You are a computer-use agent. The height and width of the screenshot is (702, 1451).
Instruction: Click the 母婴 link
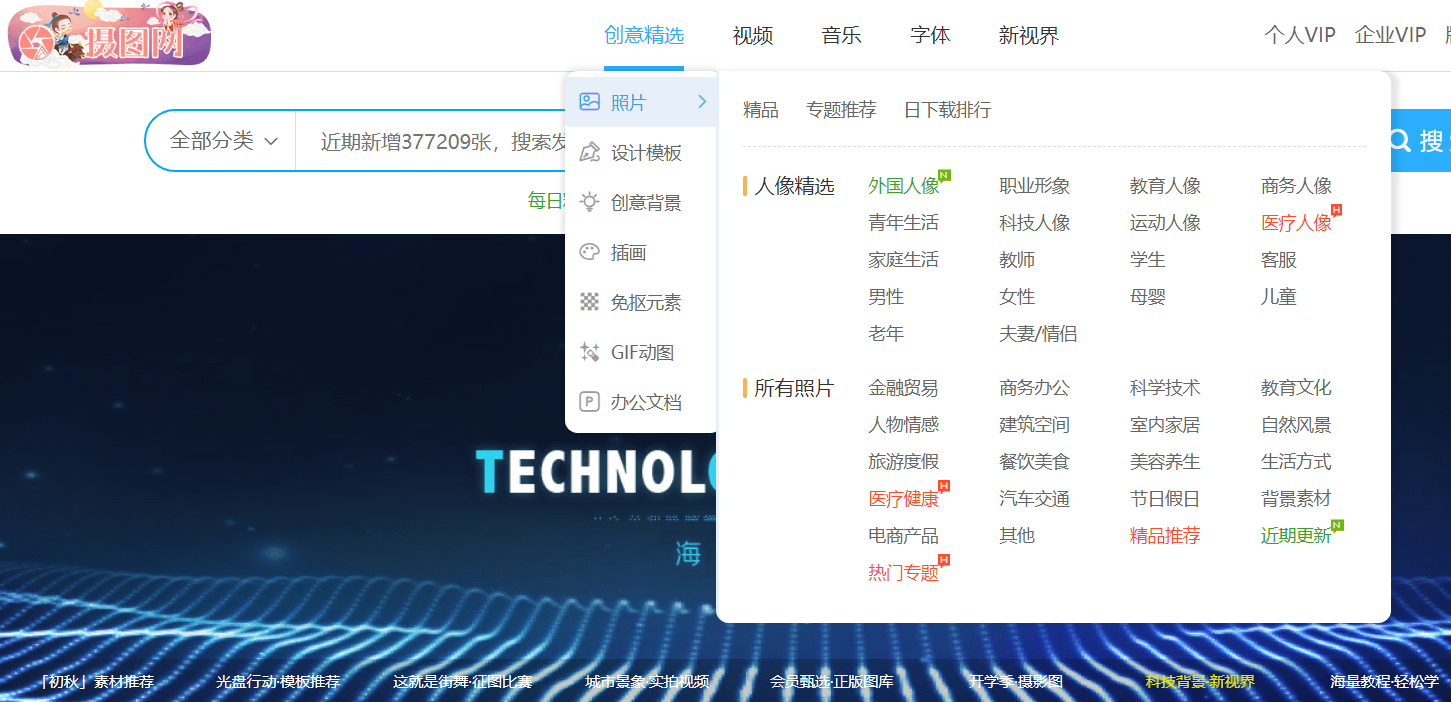[x=1148, y=297]
